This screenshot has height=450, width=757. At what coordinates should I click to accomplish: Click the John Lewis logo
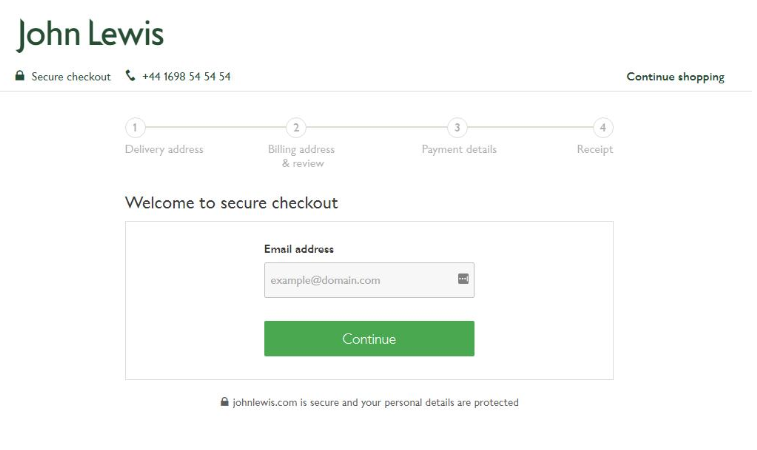click(90, 35)
